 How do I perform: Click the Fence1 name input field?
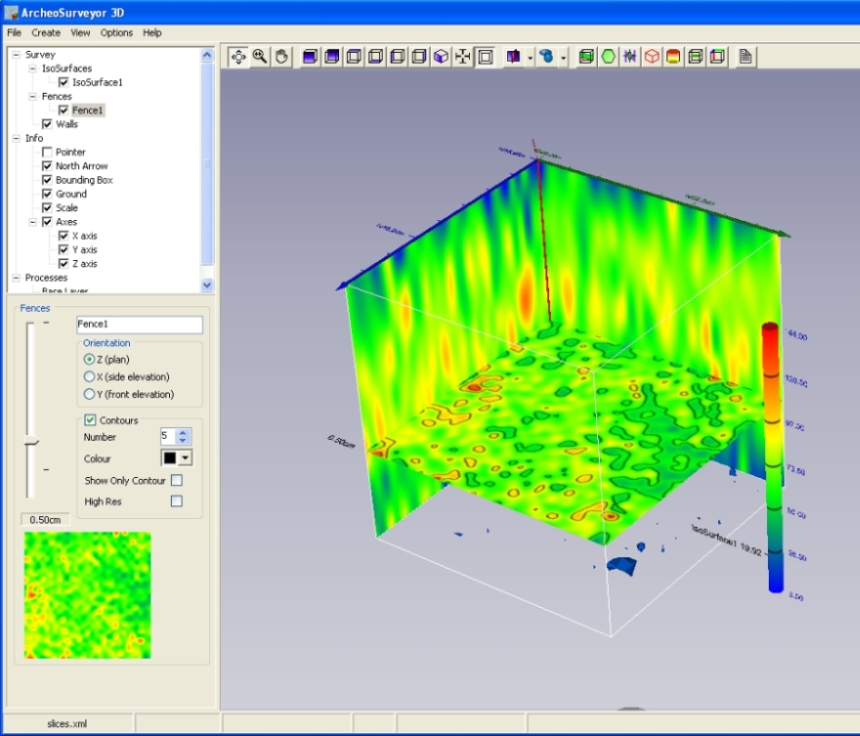point(140,325)
